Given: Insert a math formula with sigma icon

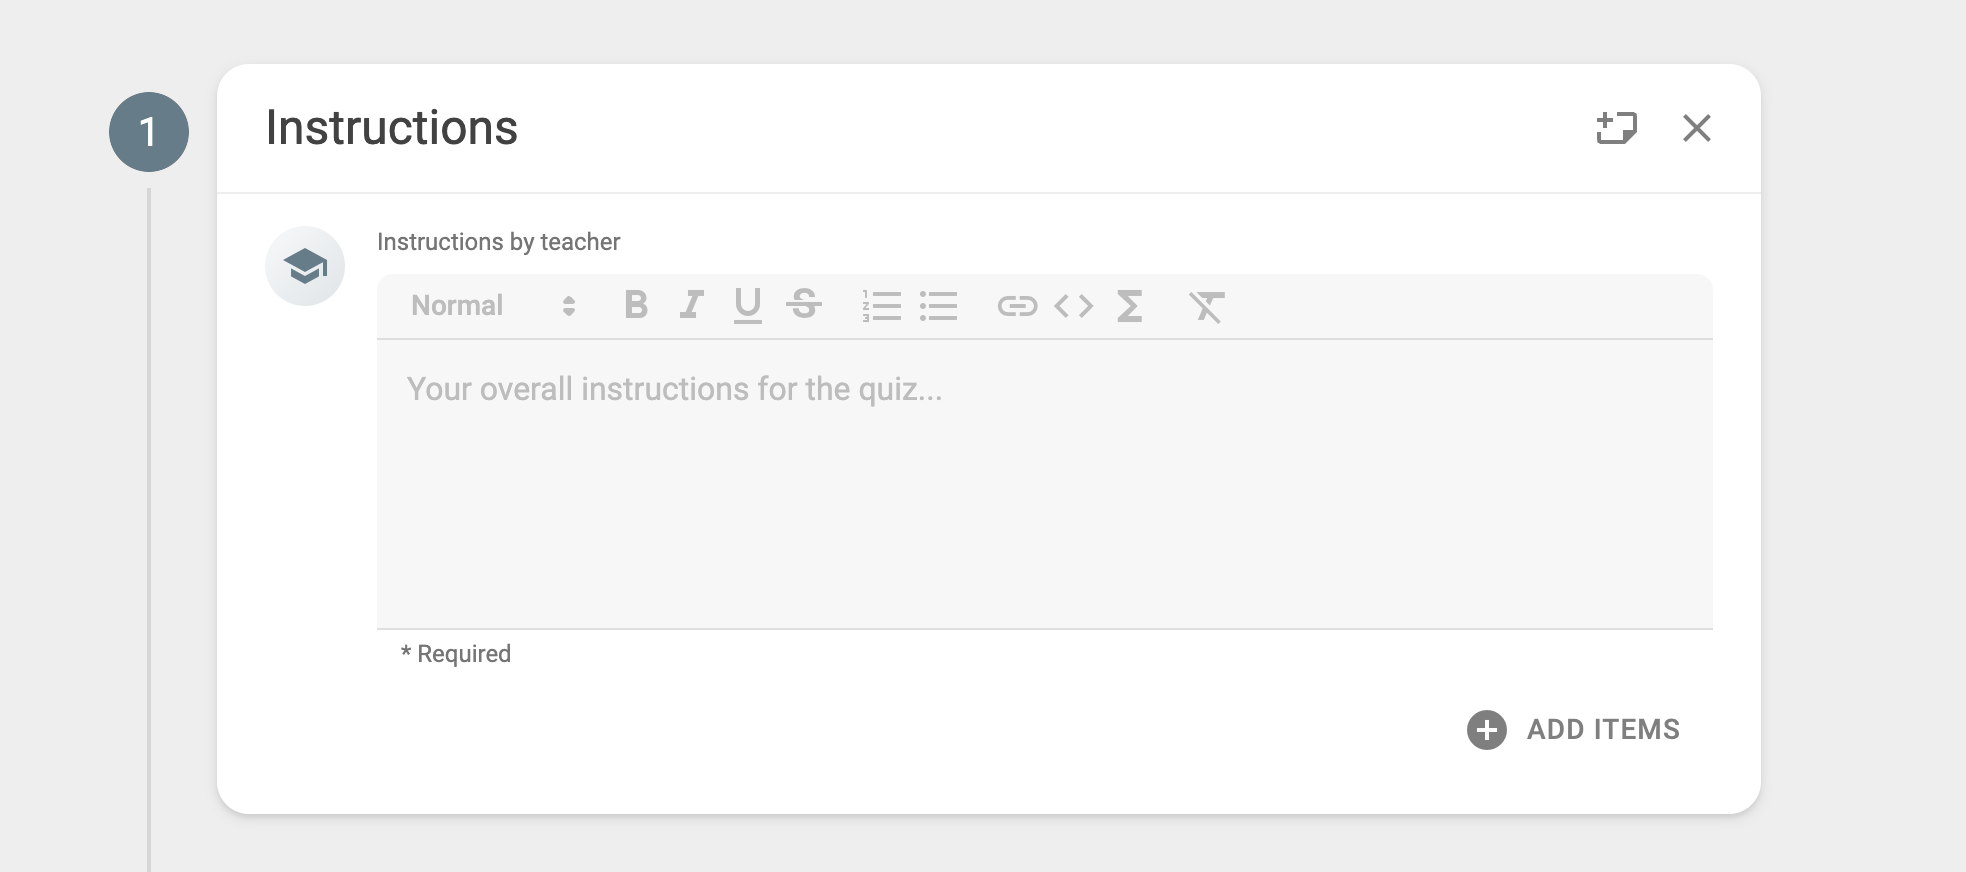Looking at the screenshot, I should point(1129,306).
